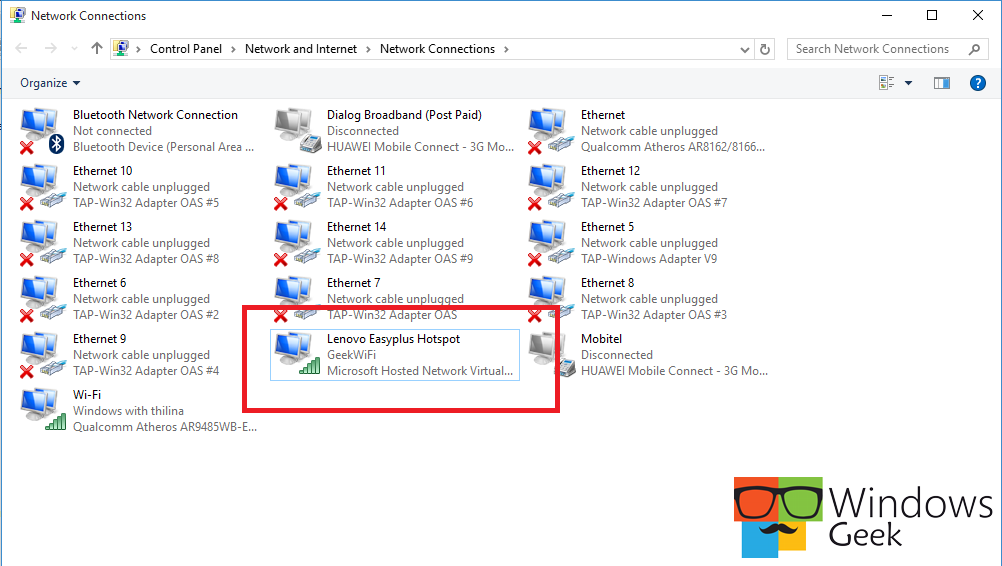Open the Help question mark icon
The height and width of the screenshot is (566, 1002).
pyautogui.click(x=978, y=83)
